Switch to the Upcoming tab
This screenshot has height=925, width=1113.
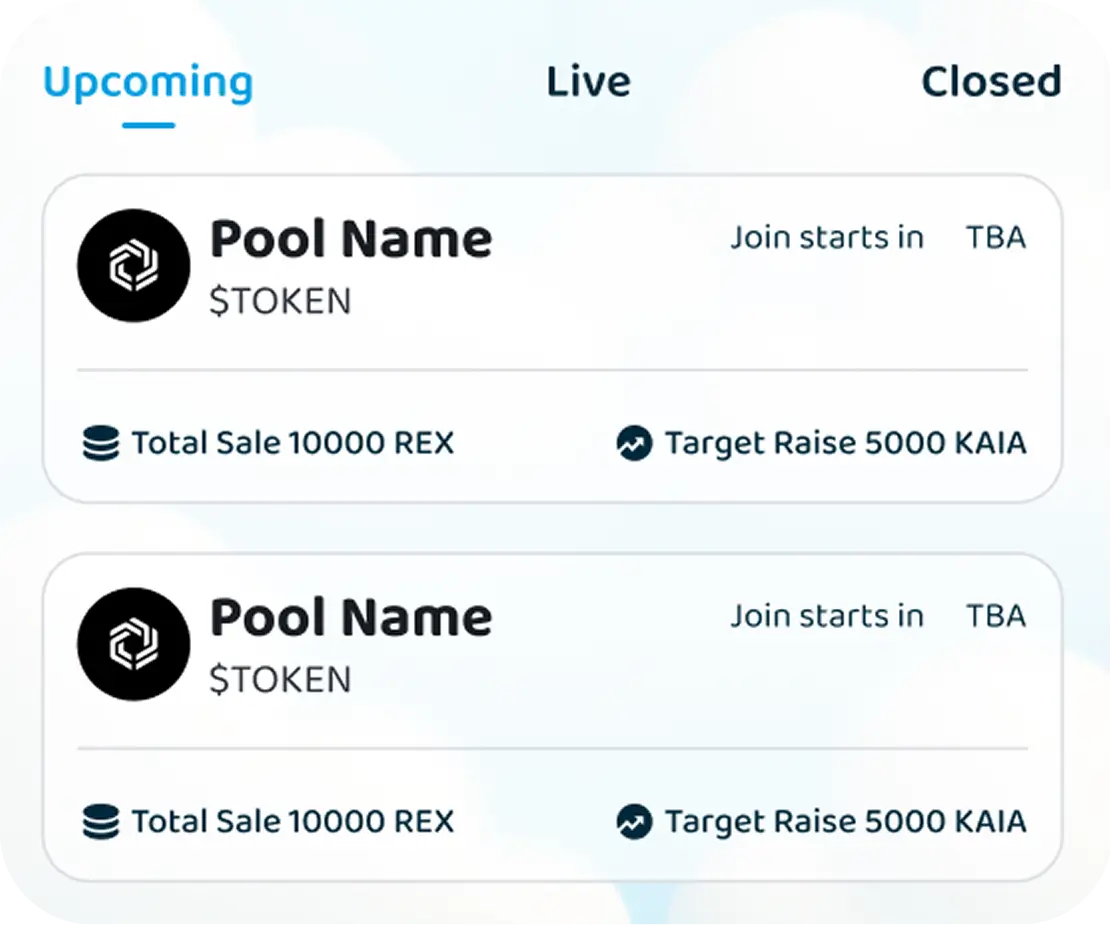coord(148,82)
